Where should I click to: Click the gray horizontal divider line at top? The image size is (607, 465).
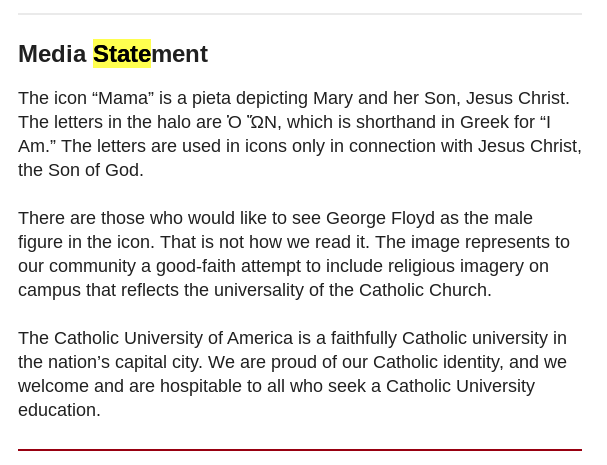tap(300, 14)
